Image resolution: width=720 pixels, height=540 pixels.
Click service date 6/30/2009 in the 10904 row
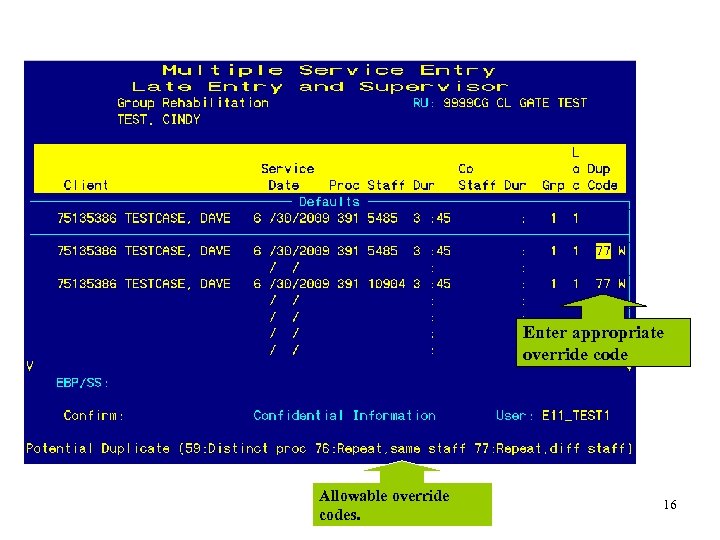coord(291,284)
